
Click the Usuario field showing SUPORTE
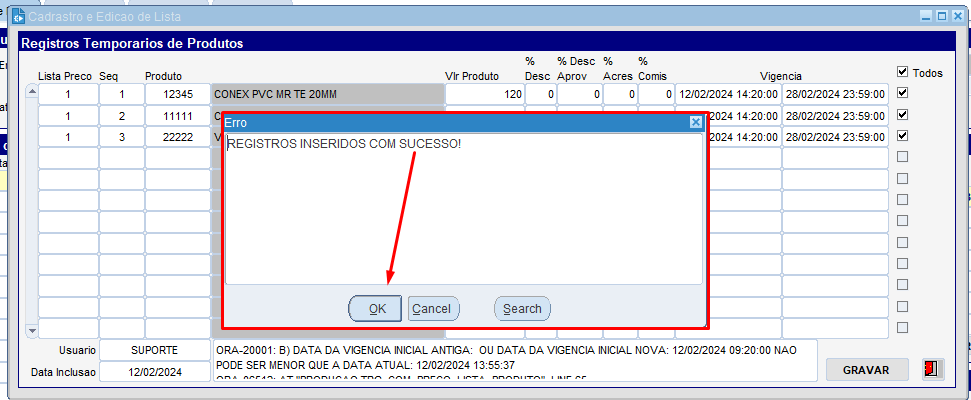[x=155, y=350]
